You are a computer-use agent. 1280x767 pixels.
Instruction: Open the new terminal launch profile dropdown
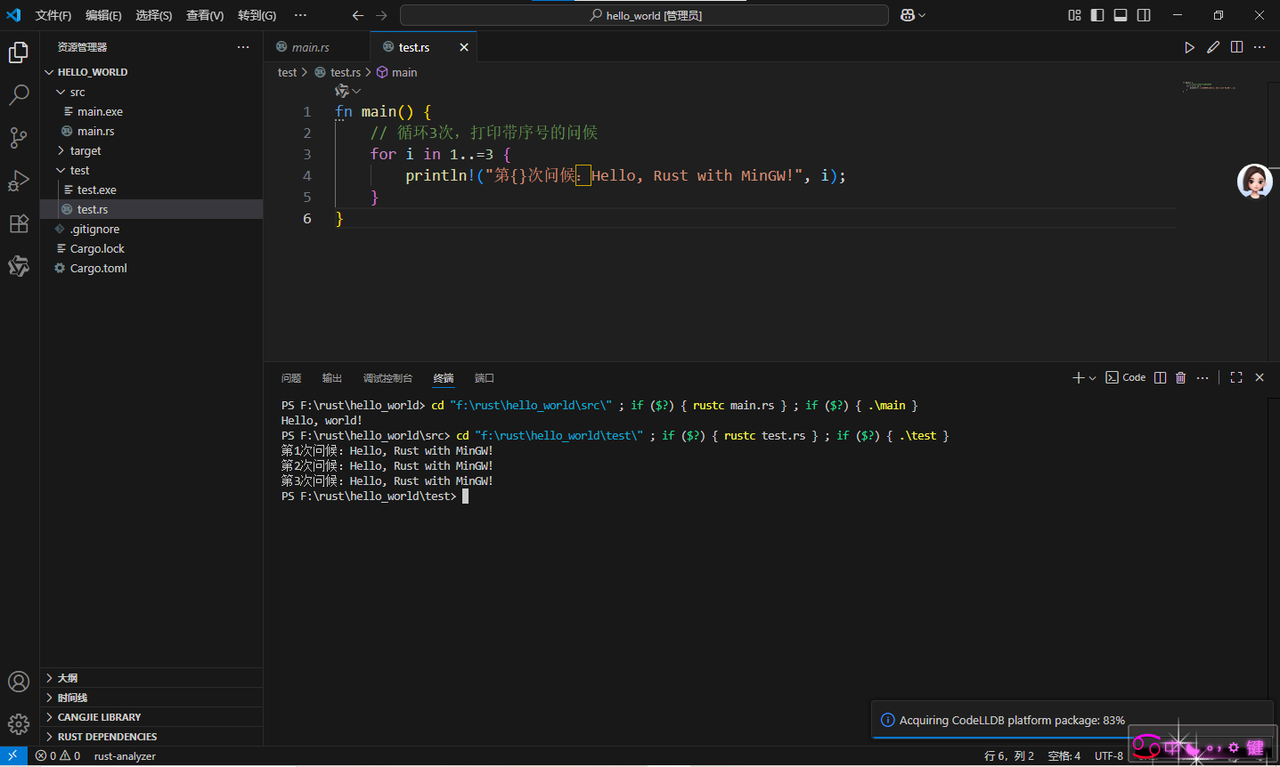1093,378
